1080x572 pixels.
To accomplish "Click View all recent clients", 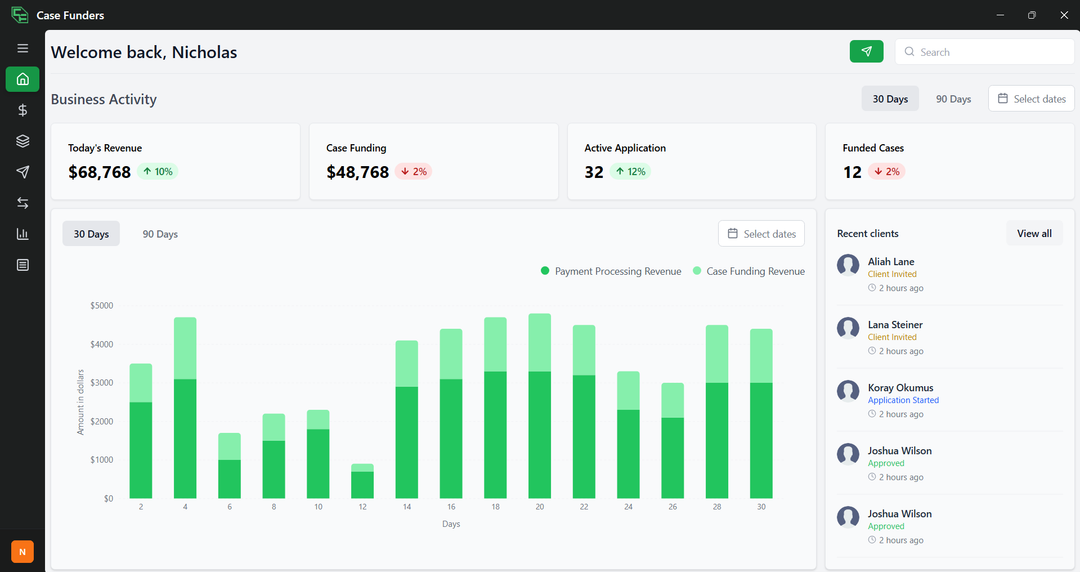I will [1034, 234].
